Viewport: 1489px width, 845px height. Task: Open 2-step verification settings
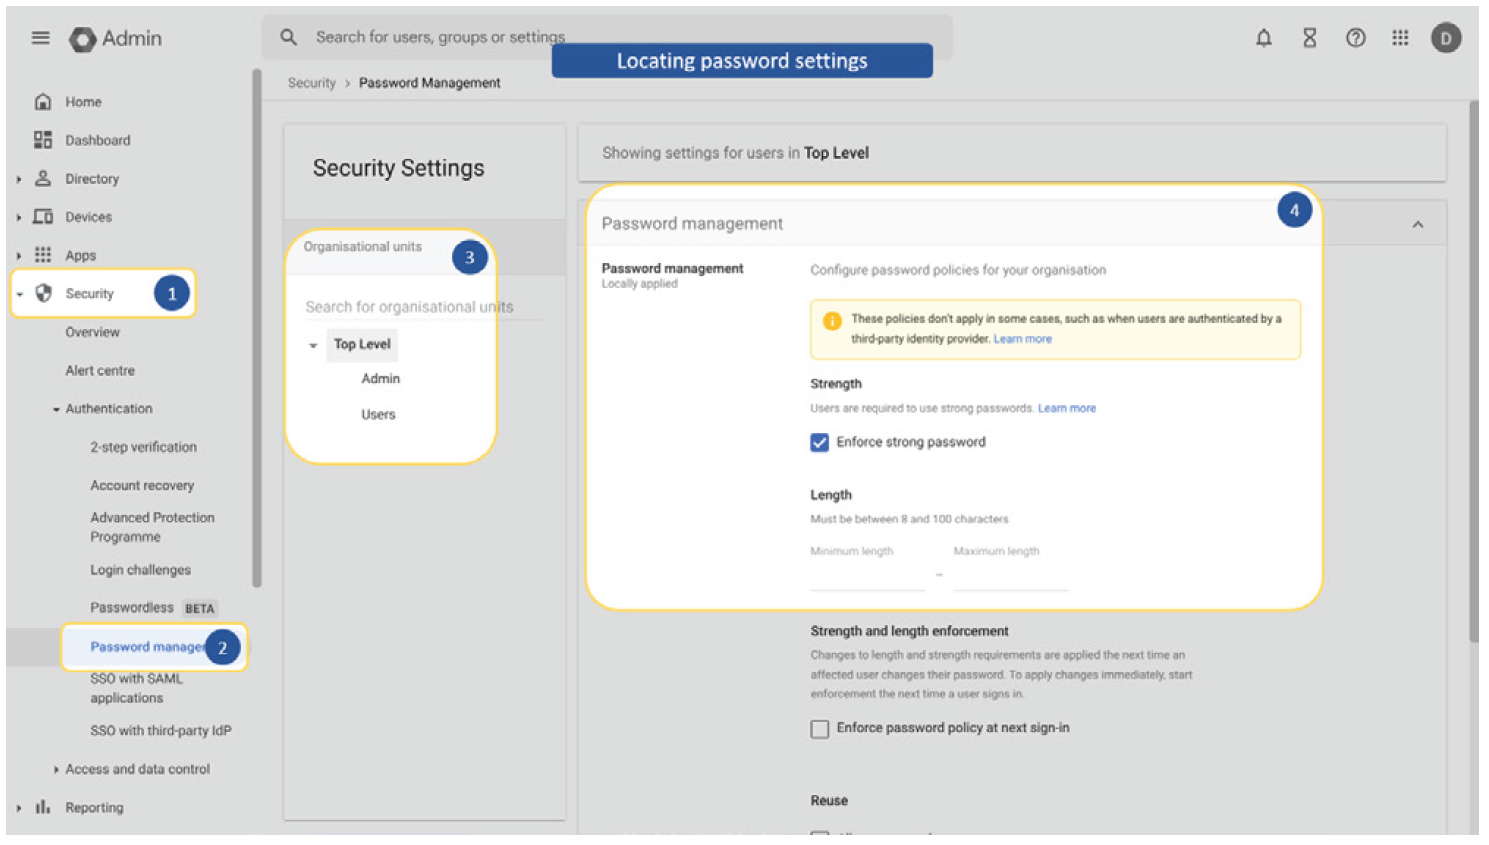tap(143, 447)
